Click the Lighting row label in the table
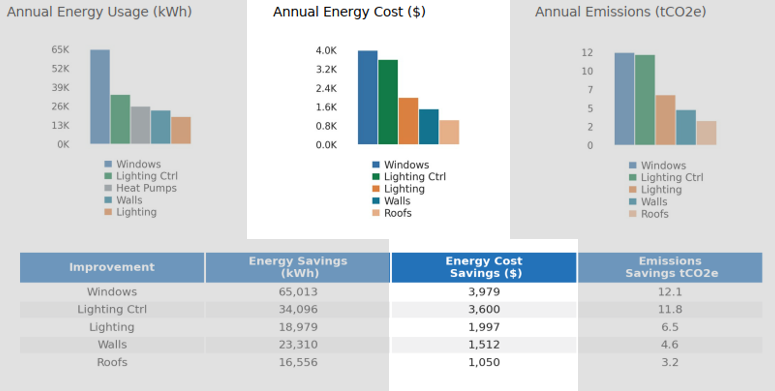This screenshot has height=391, width=775. pos(112,327)
